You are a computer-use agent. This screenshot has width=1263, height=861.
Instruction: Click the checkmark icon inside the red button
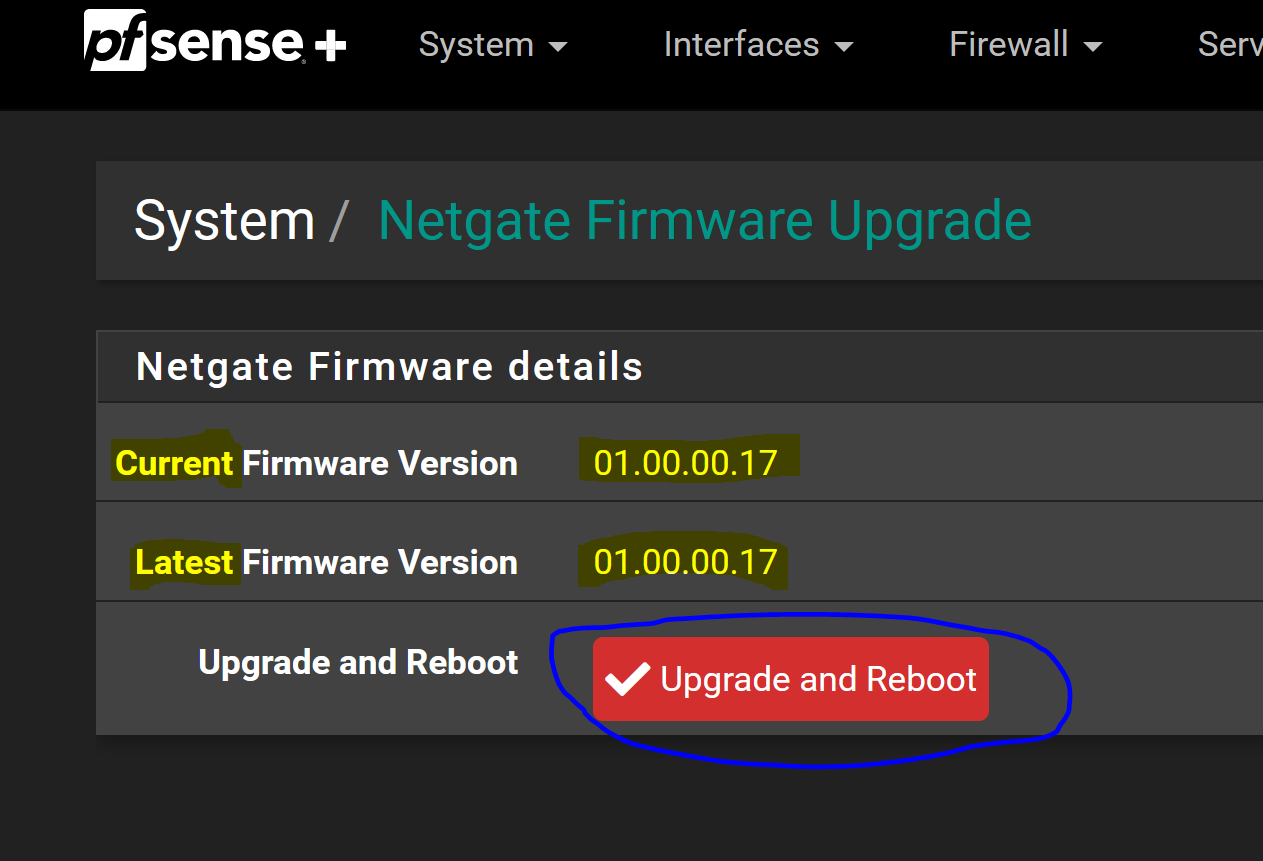[628, 680]
